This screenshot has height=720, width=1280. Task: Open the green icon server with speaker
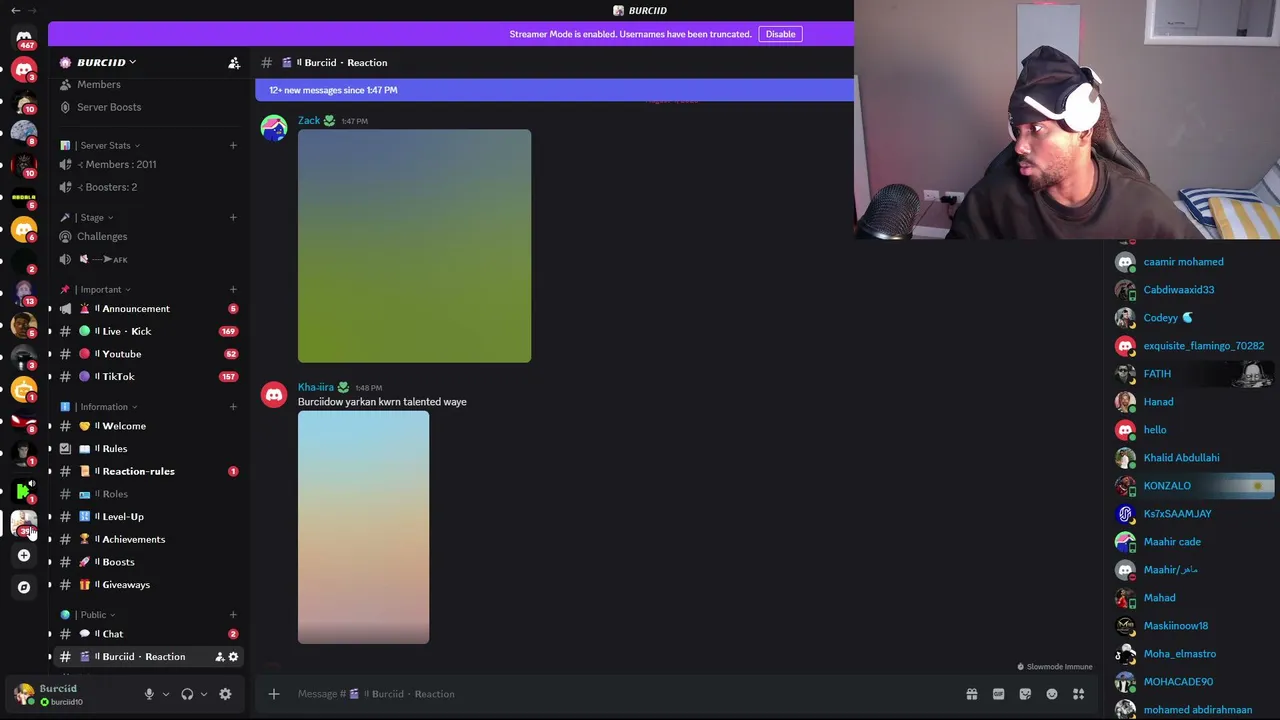coord(24,490)
